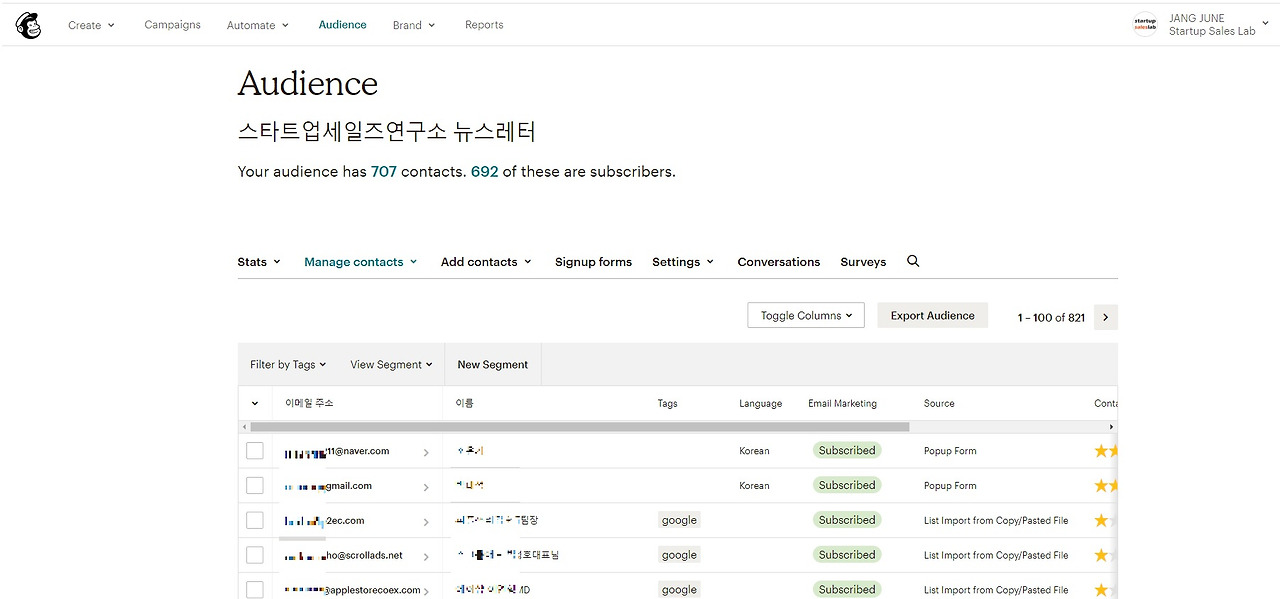This screenshot has width=1280, height=599.
Task: Click the New Segment button
Action: 492,365
